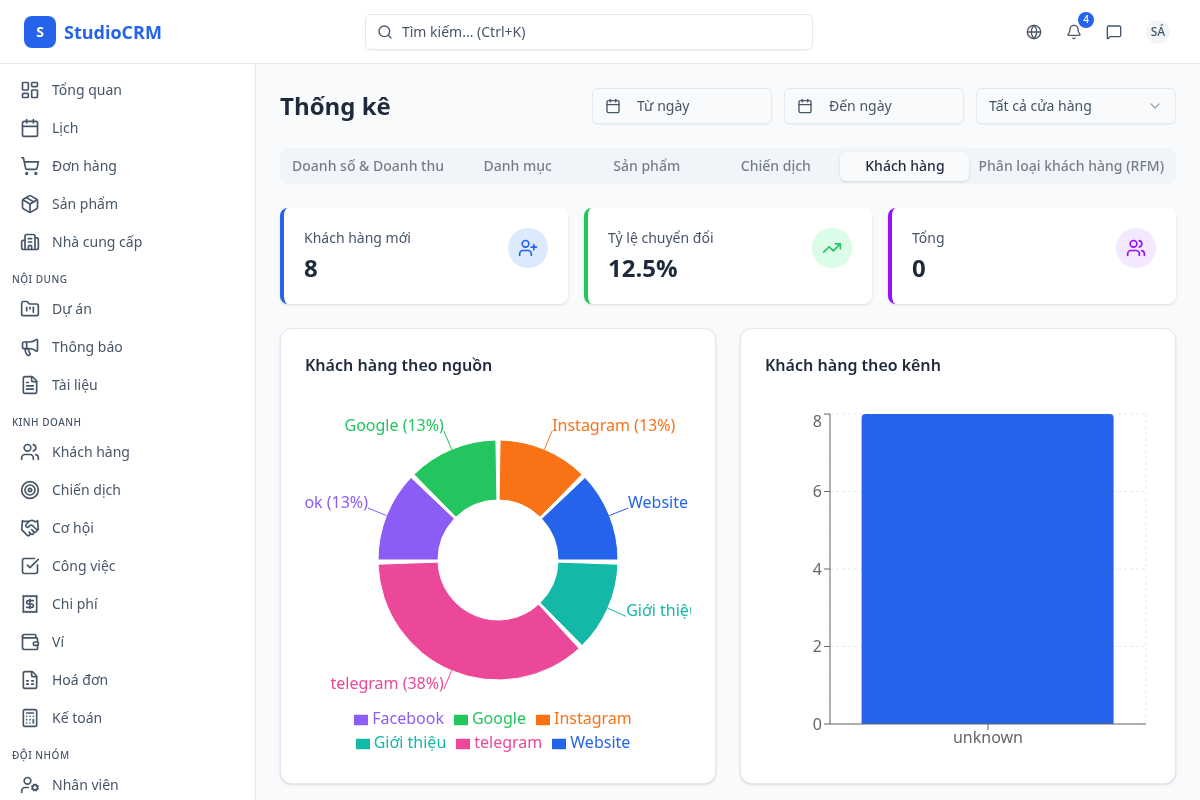The width and height of the screenshot is (1200, 800).
Task: Click the StudioCRM logo icon
Action: tap(40, 32)
